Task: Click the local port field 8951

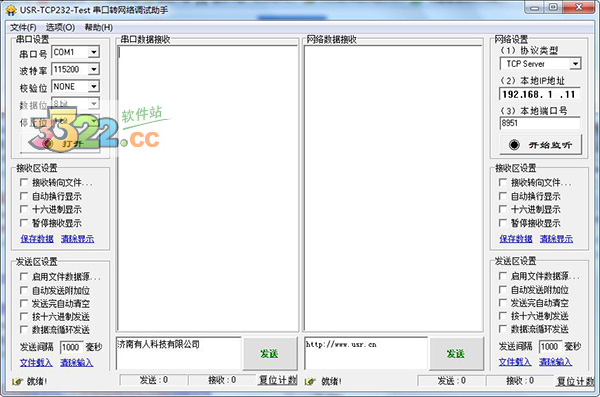Action: tap(540, 123)
